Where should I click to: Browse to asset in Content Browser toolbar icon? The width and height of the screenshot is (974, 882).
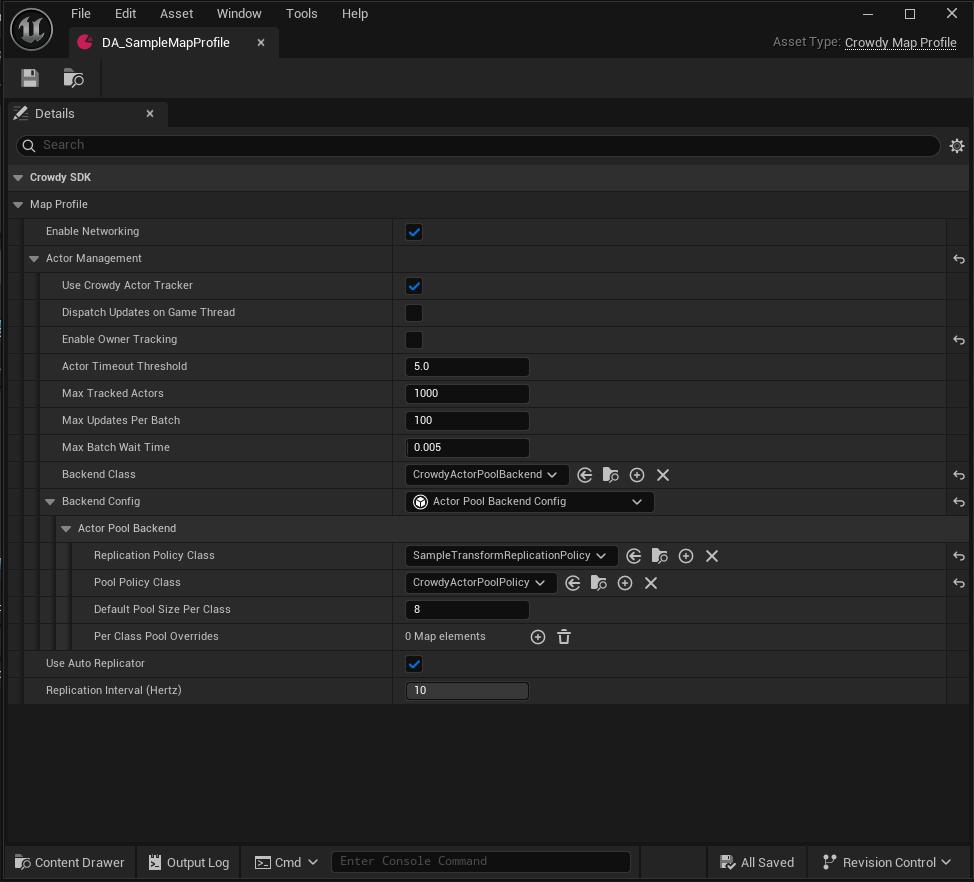coord(73,78)
